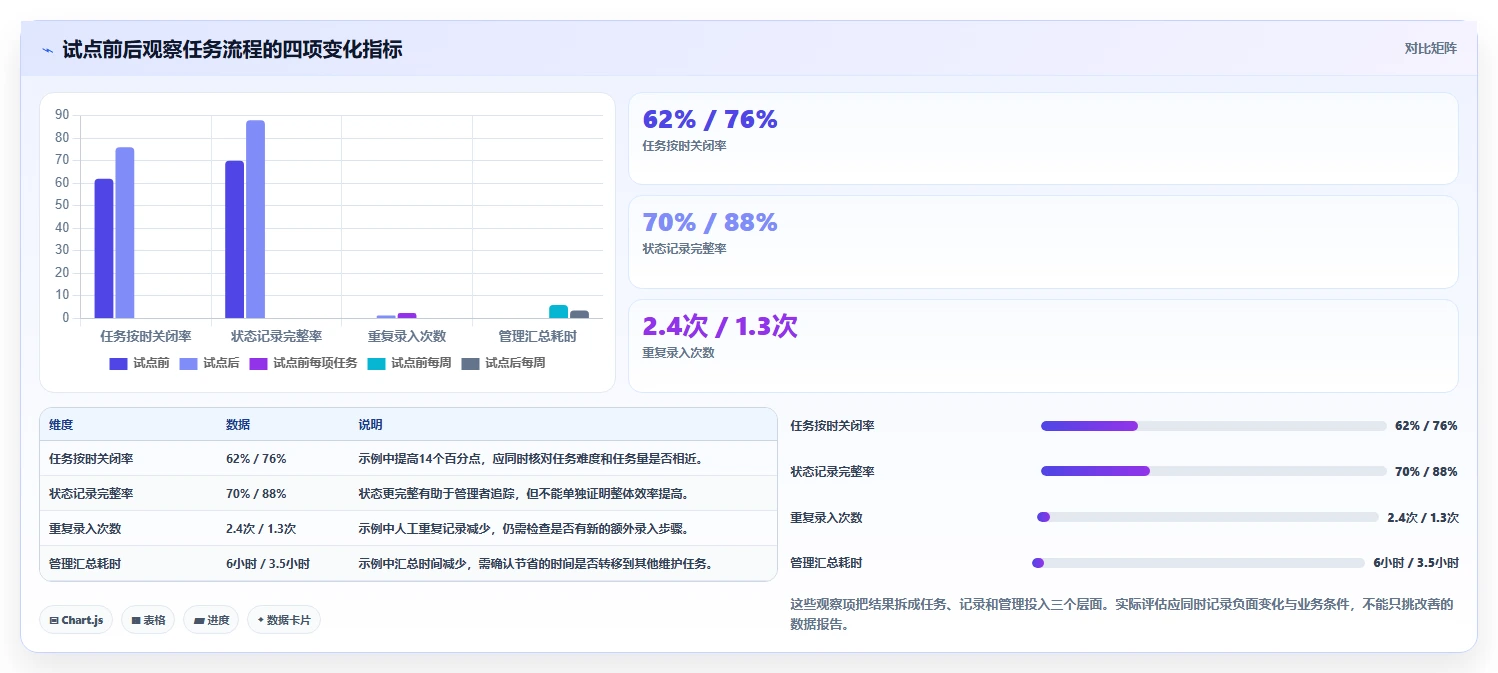This screenshot has height=673, width=1498.
Task: Click the footnote starting with 这些观察项
Action: point(1121,614)
